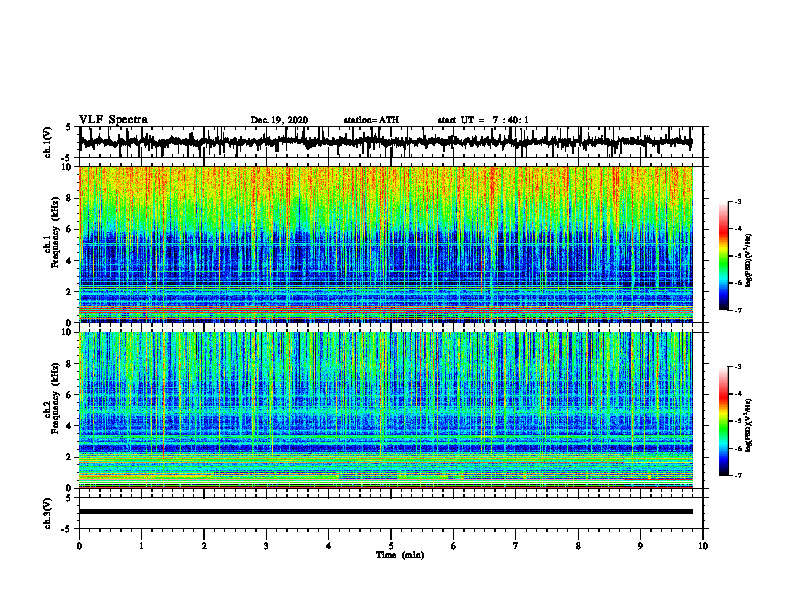Screen dimensions: 792x612
Task: Click inside the ch.2 spectrogram panel
Action: (x=385, y=410)
